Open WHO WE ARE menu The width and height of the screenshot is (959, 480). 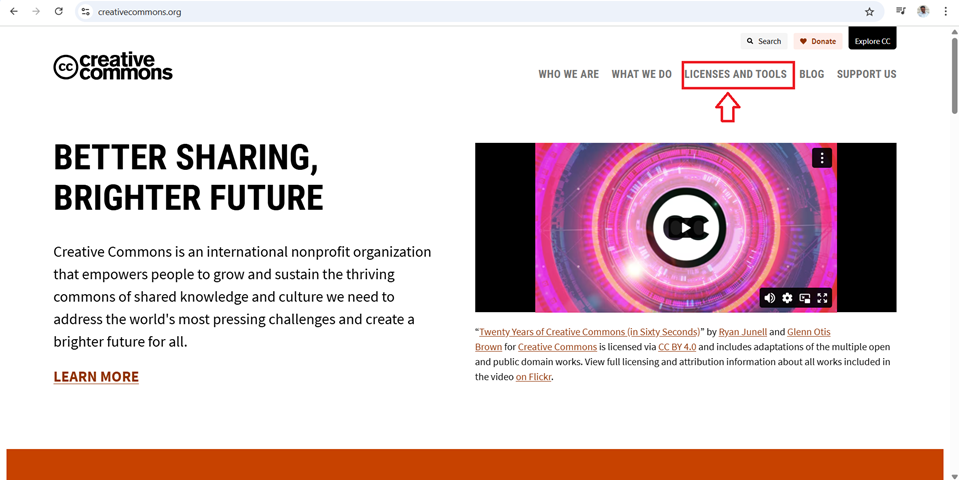(568, 74)
